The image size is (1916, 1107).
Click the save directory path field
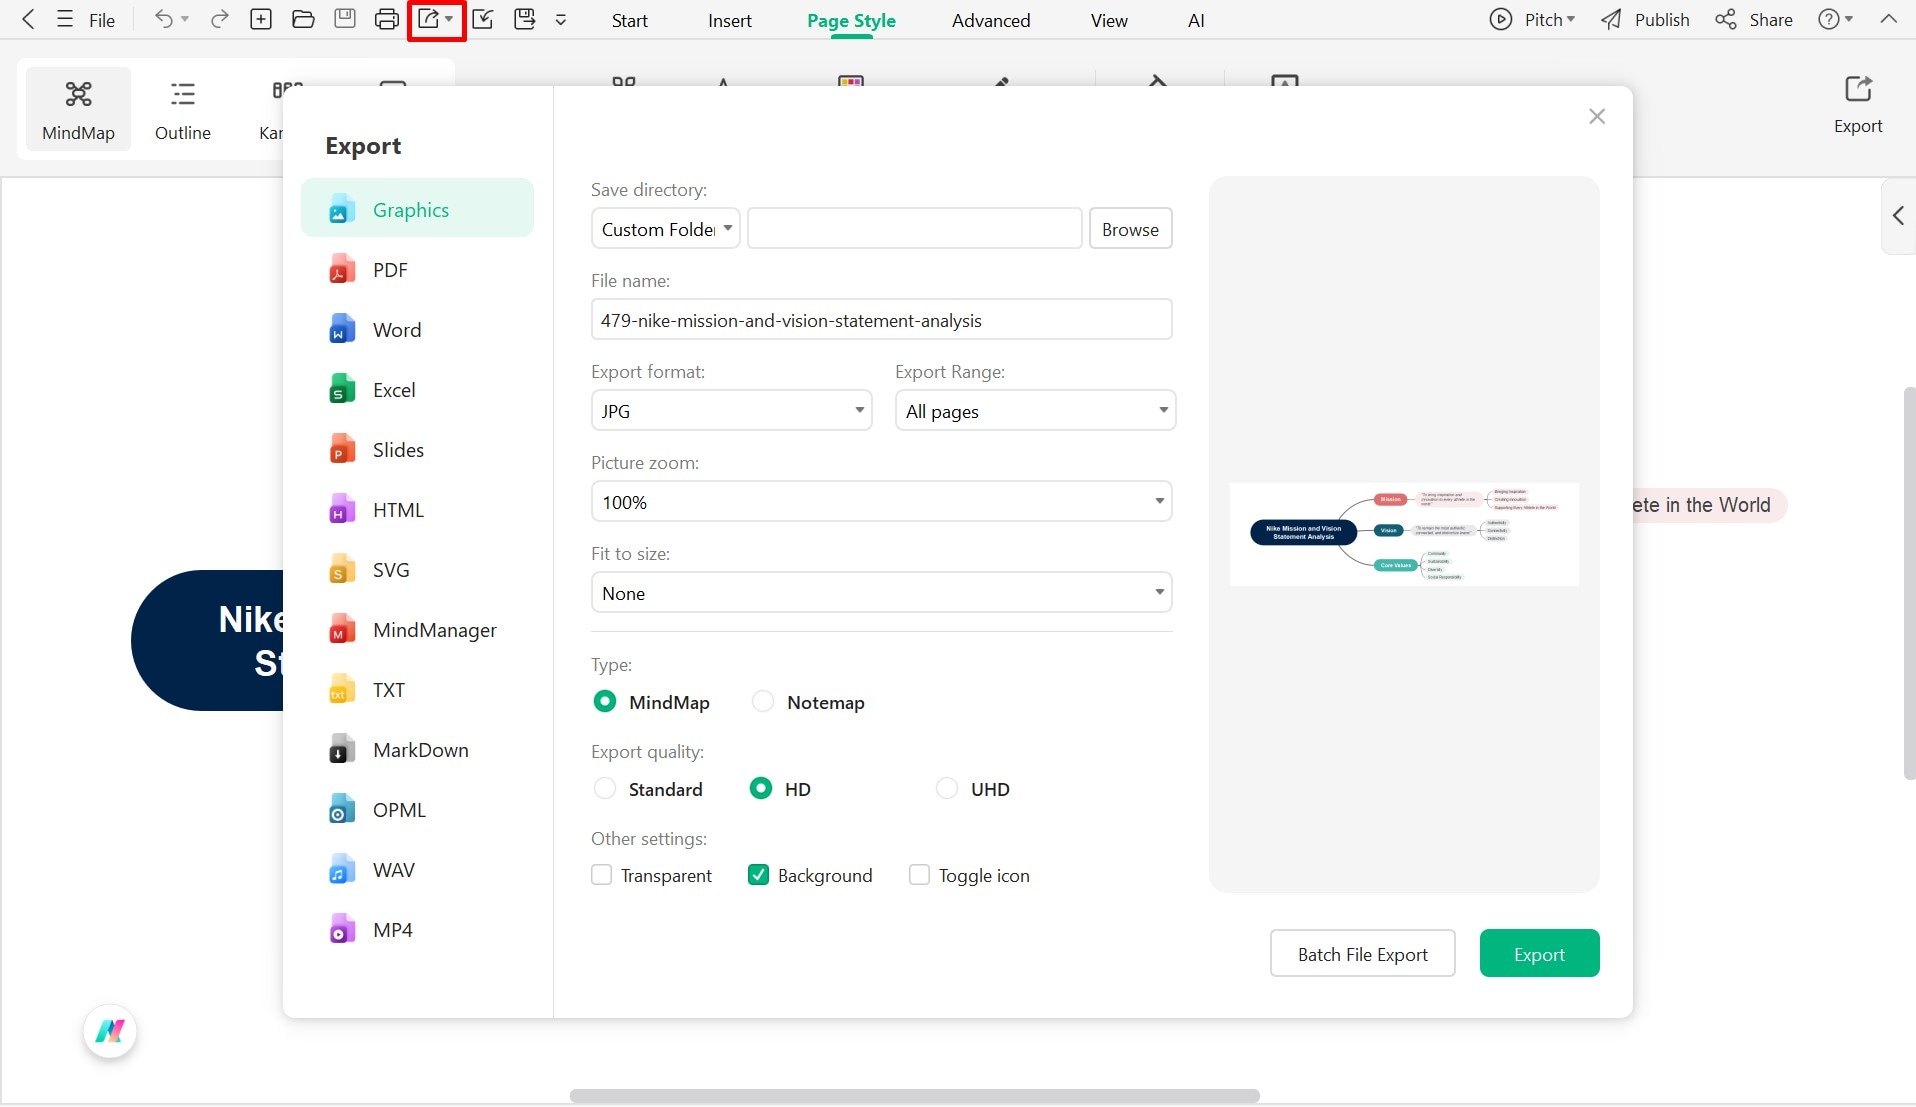915,229
